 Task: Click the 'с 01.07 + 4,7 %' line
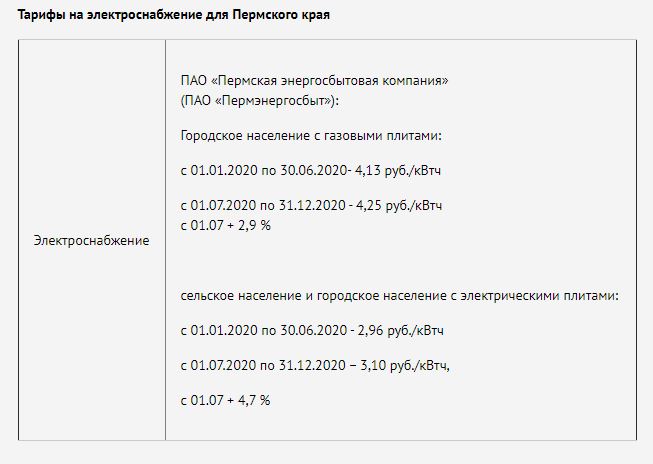coord(225,400)
